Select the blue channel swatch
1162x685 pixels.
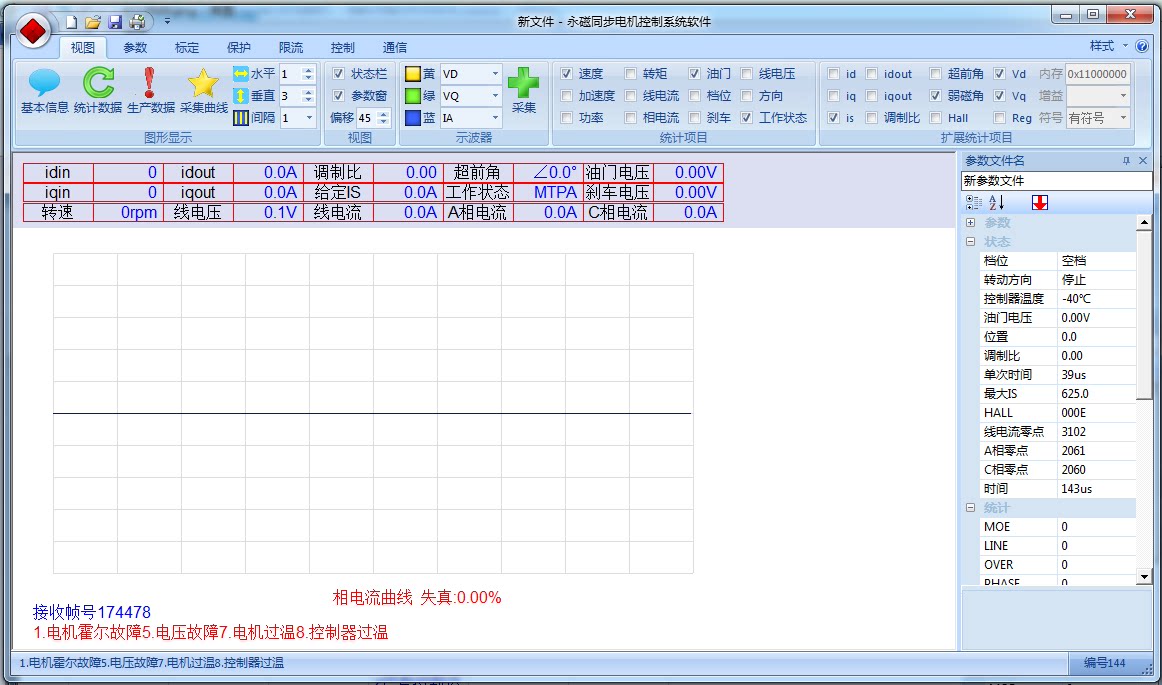pos(413,118)
